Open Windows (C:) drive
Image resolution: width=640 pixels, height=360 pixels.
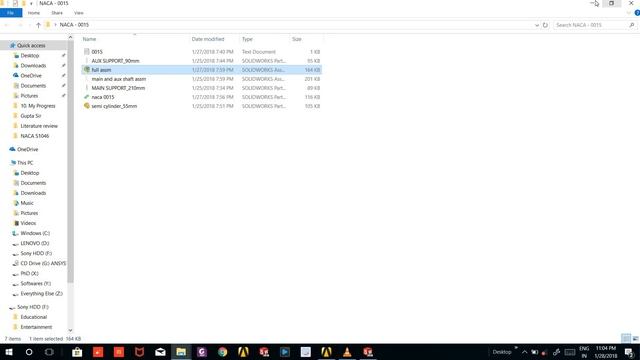click(35, 233)
